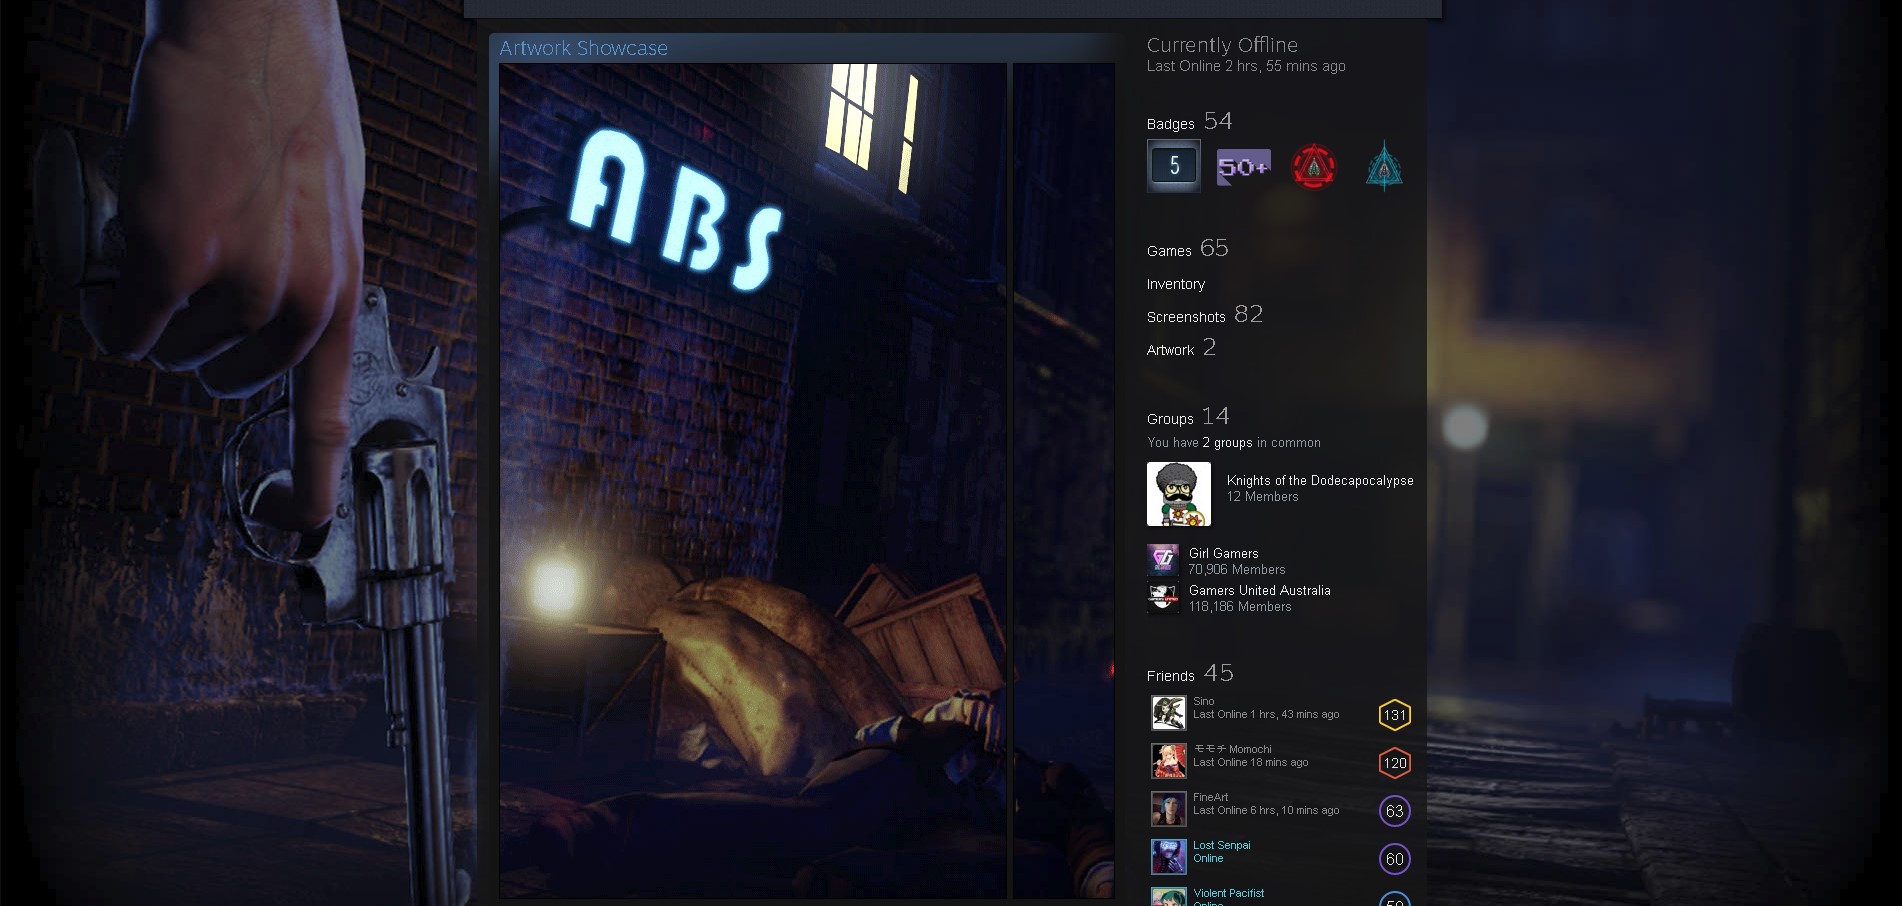Visit the Girl Gamers group name
This screenshot has height=906, width=1902.
click(x=1224, y=553)
